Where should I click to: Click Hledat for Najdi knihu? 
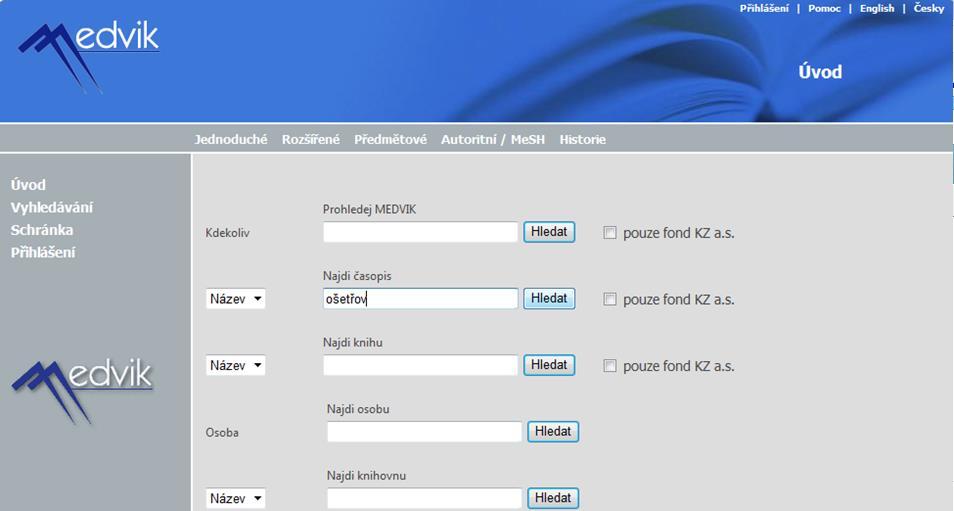coord(549,364)
